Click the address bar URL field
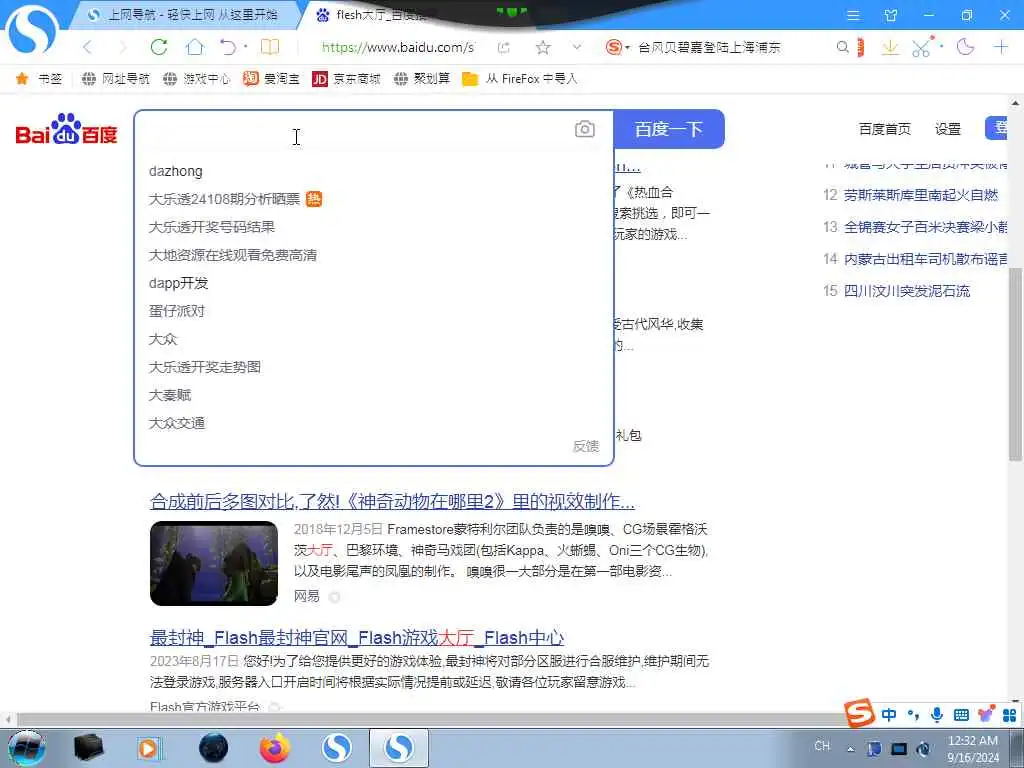 pos(397,47)
